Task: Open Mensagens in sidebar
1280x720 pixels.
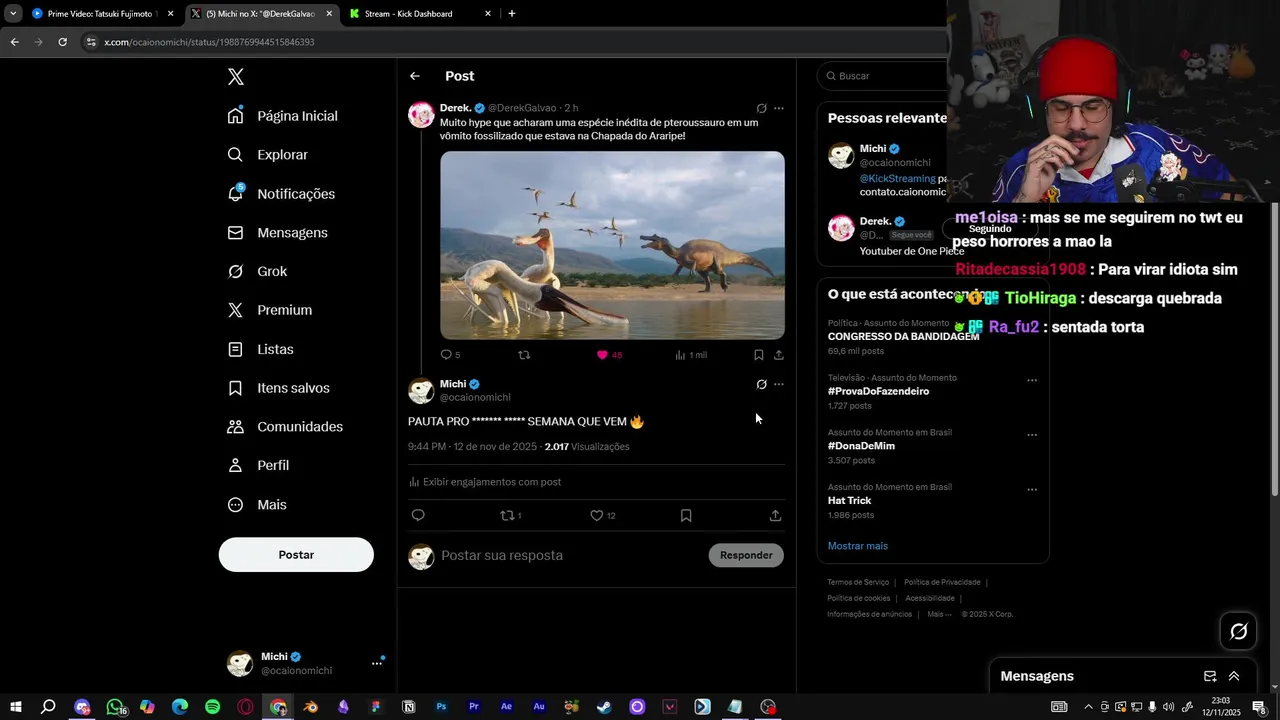Action: (278, 233)
